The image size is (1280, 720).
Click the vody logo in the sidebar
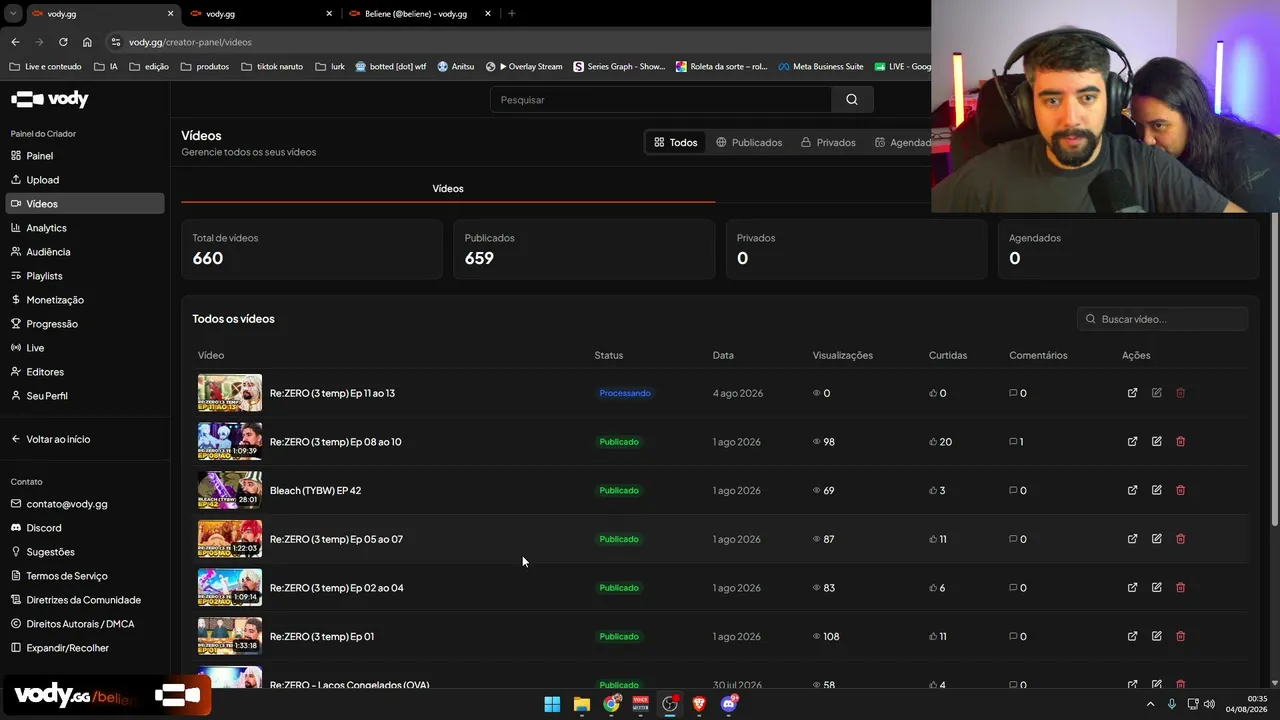pos(50,99)
